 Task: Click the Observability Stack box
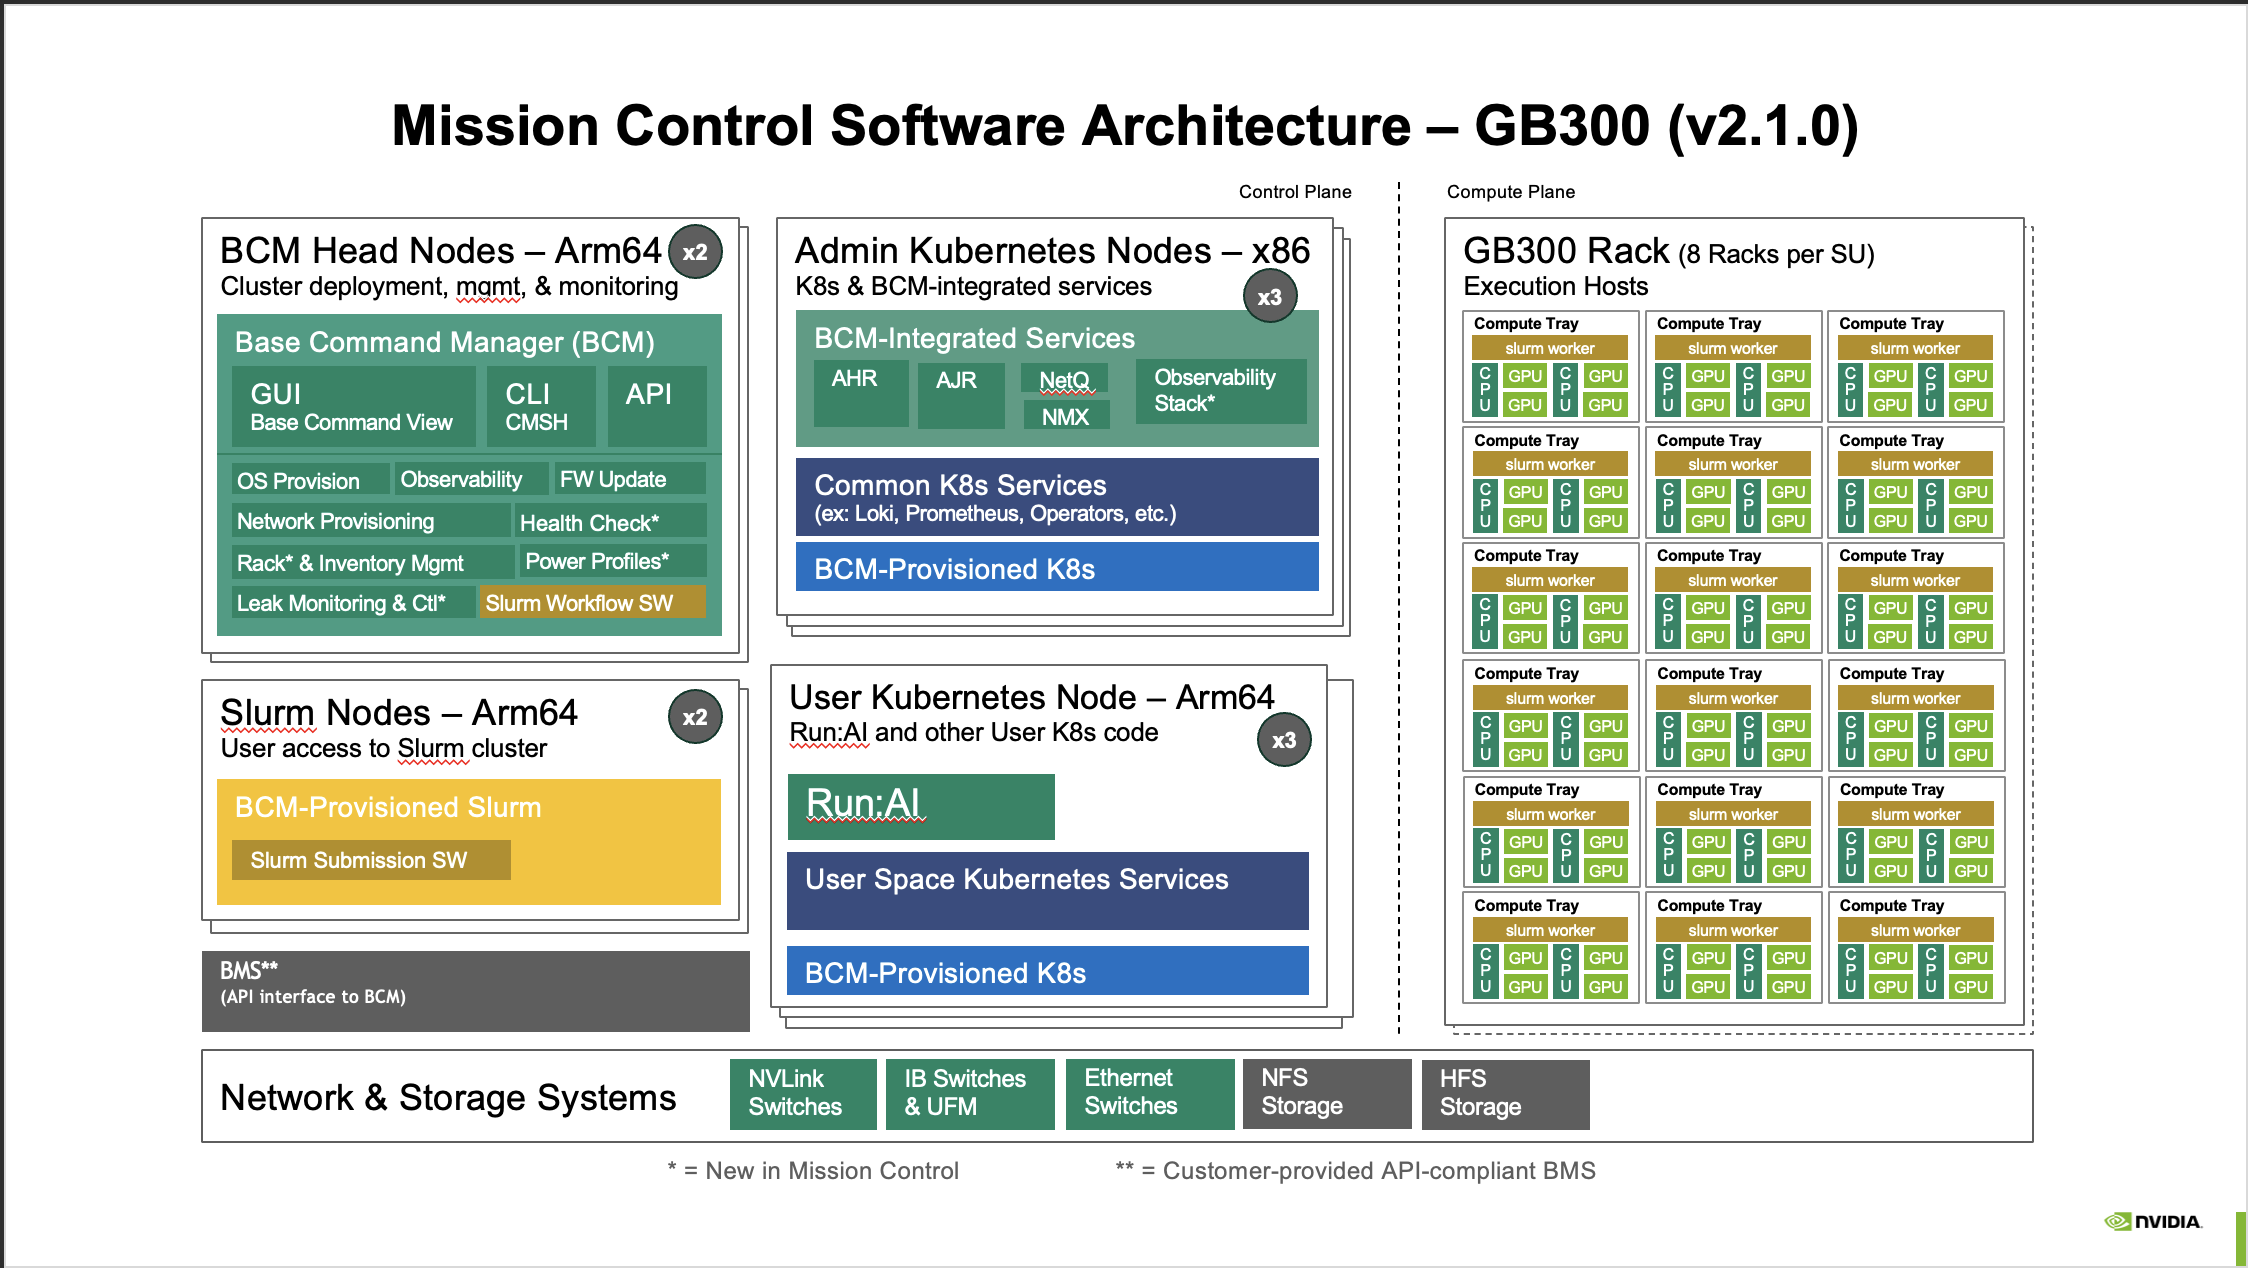point(1220,391)
